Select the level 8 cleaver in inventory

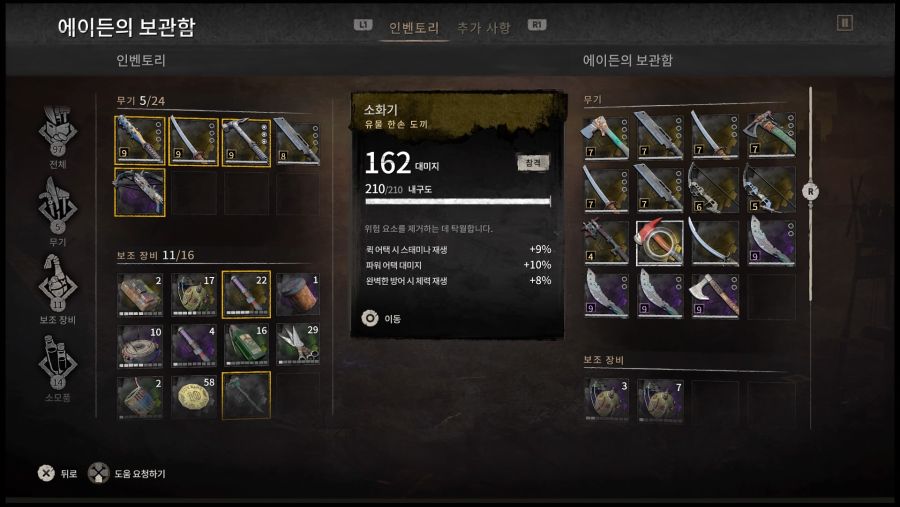[x=297, y=141]
